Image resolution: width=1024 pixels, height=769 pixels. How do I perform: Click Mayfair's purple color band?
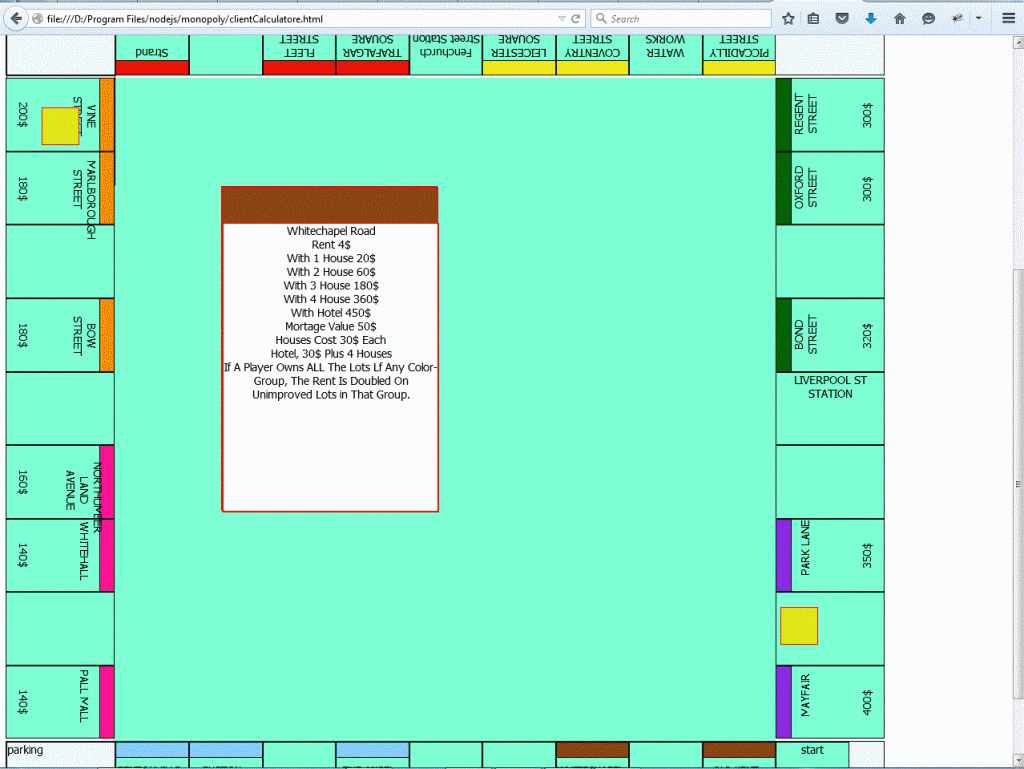click(784, 702)
